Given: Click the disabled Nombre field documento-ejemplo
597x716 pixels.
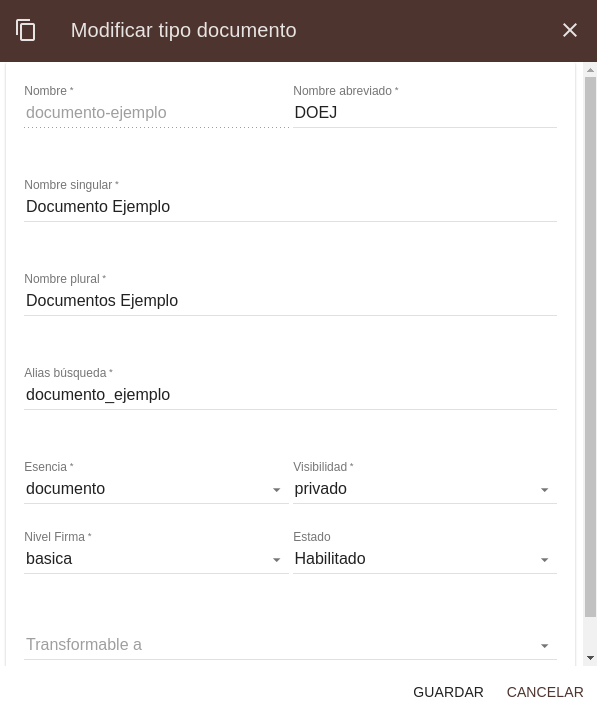Looking at the screenshot, I should [157, 113].
